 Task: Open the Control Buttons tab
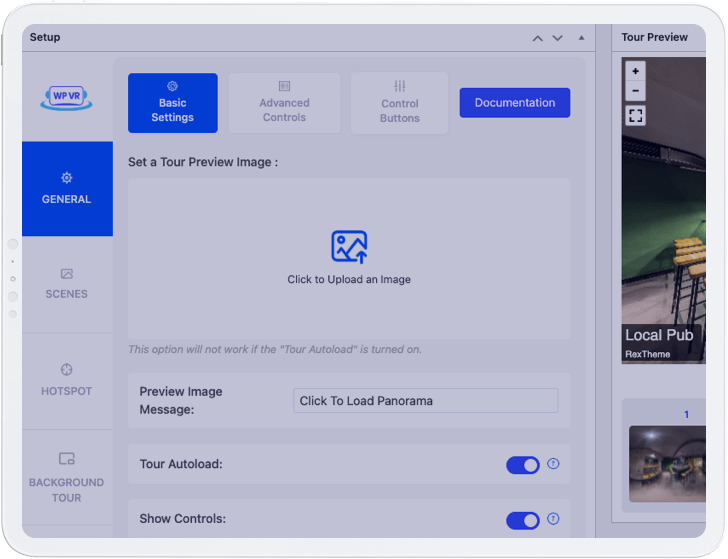(x=400, y=103)
